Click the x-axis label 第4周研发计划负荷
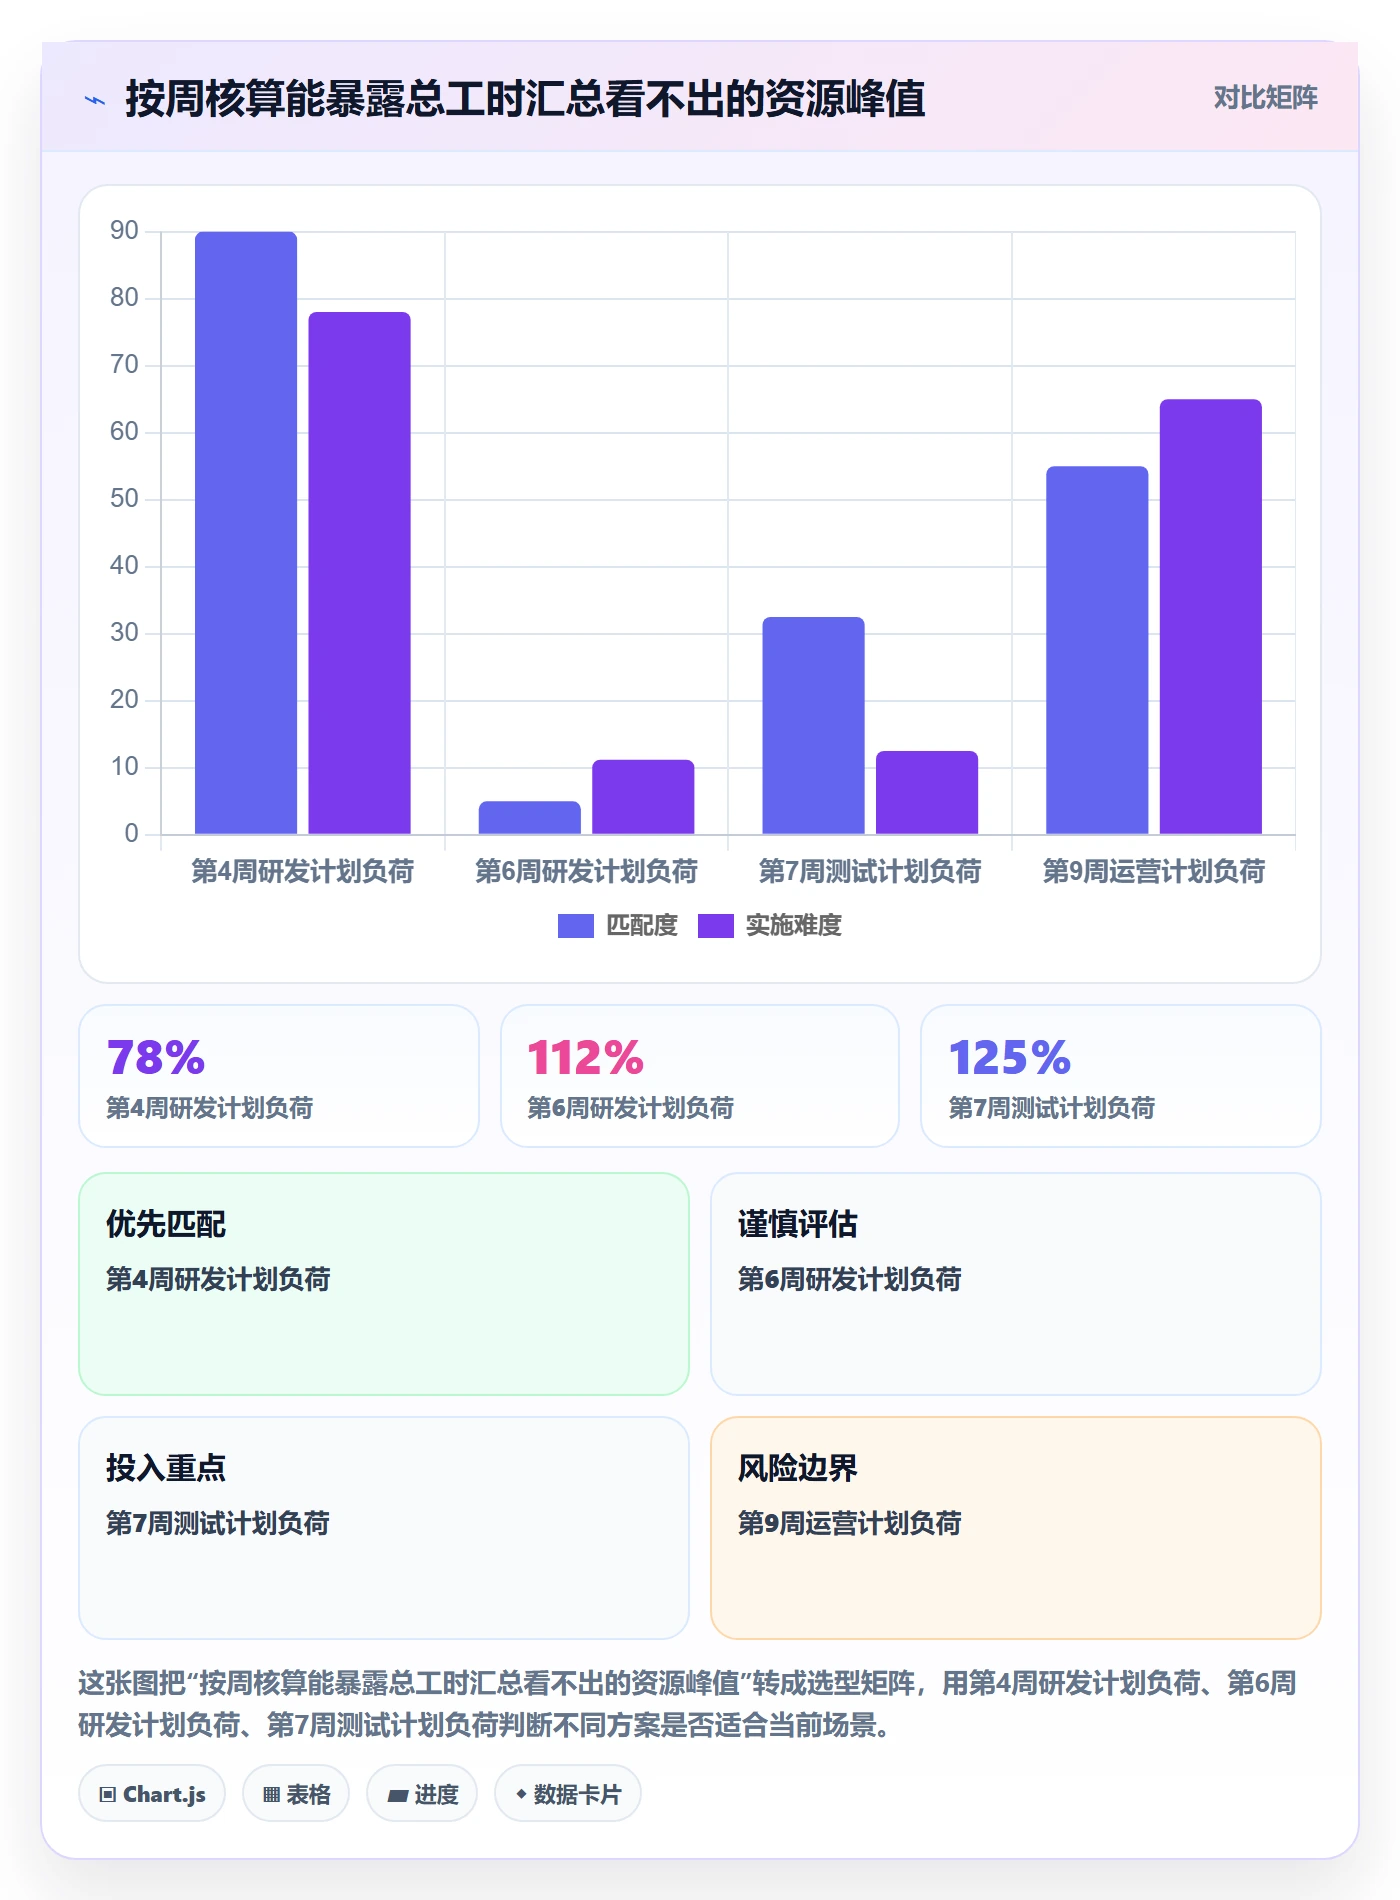This screenshot has width=1400, height=1900. tap(303, 872)
